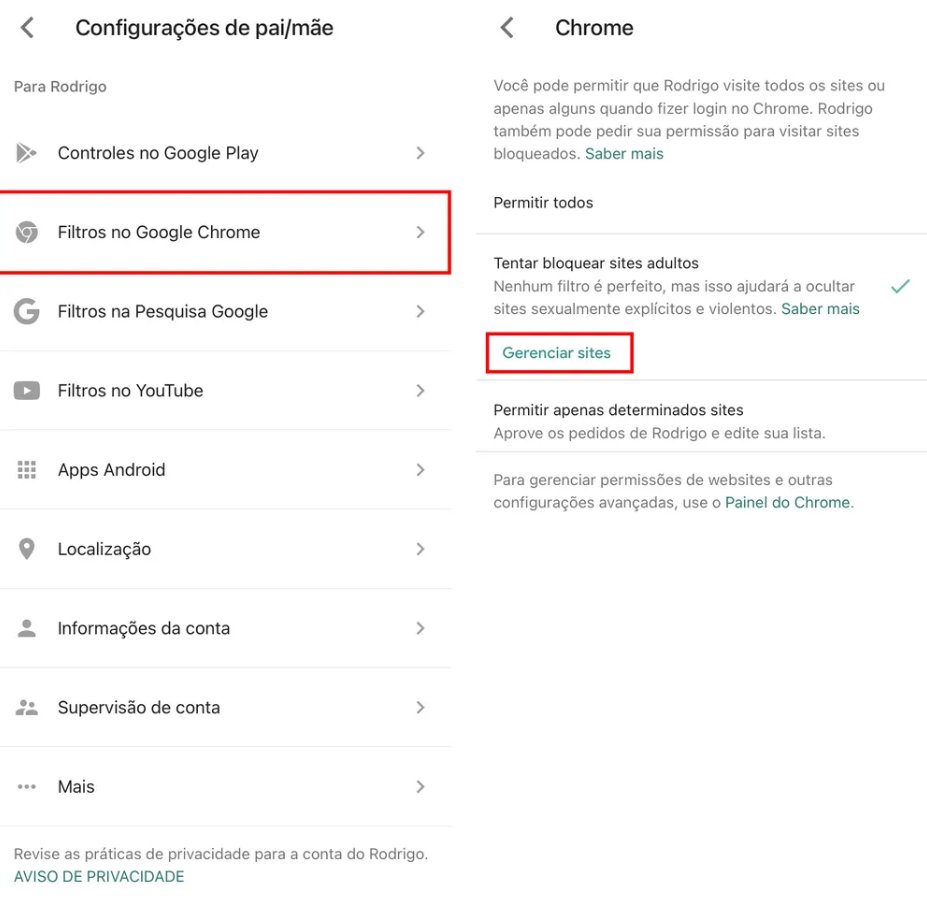Image resolution: width=927 pixels, height=898 pixels.
Task: Go back from Configurações de pai/mãe
Action: (x=27, y=28)
